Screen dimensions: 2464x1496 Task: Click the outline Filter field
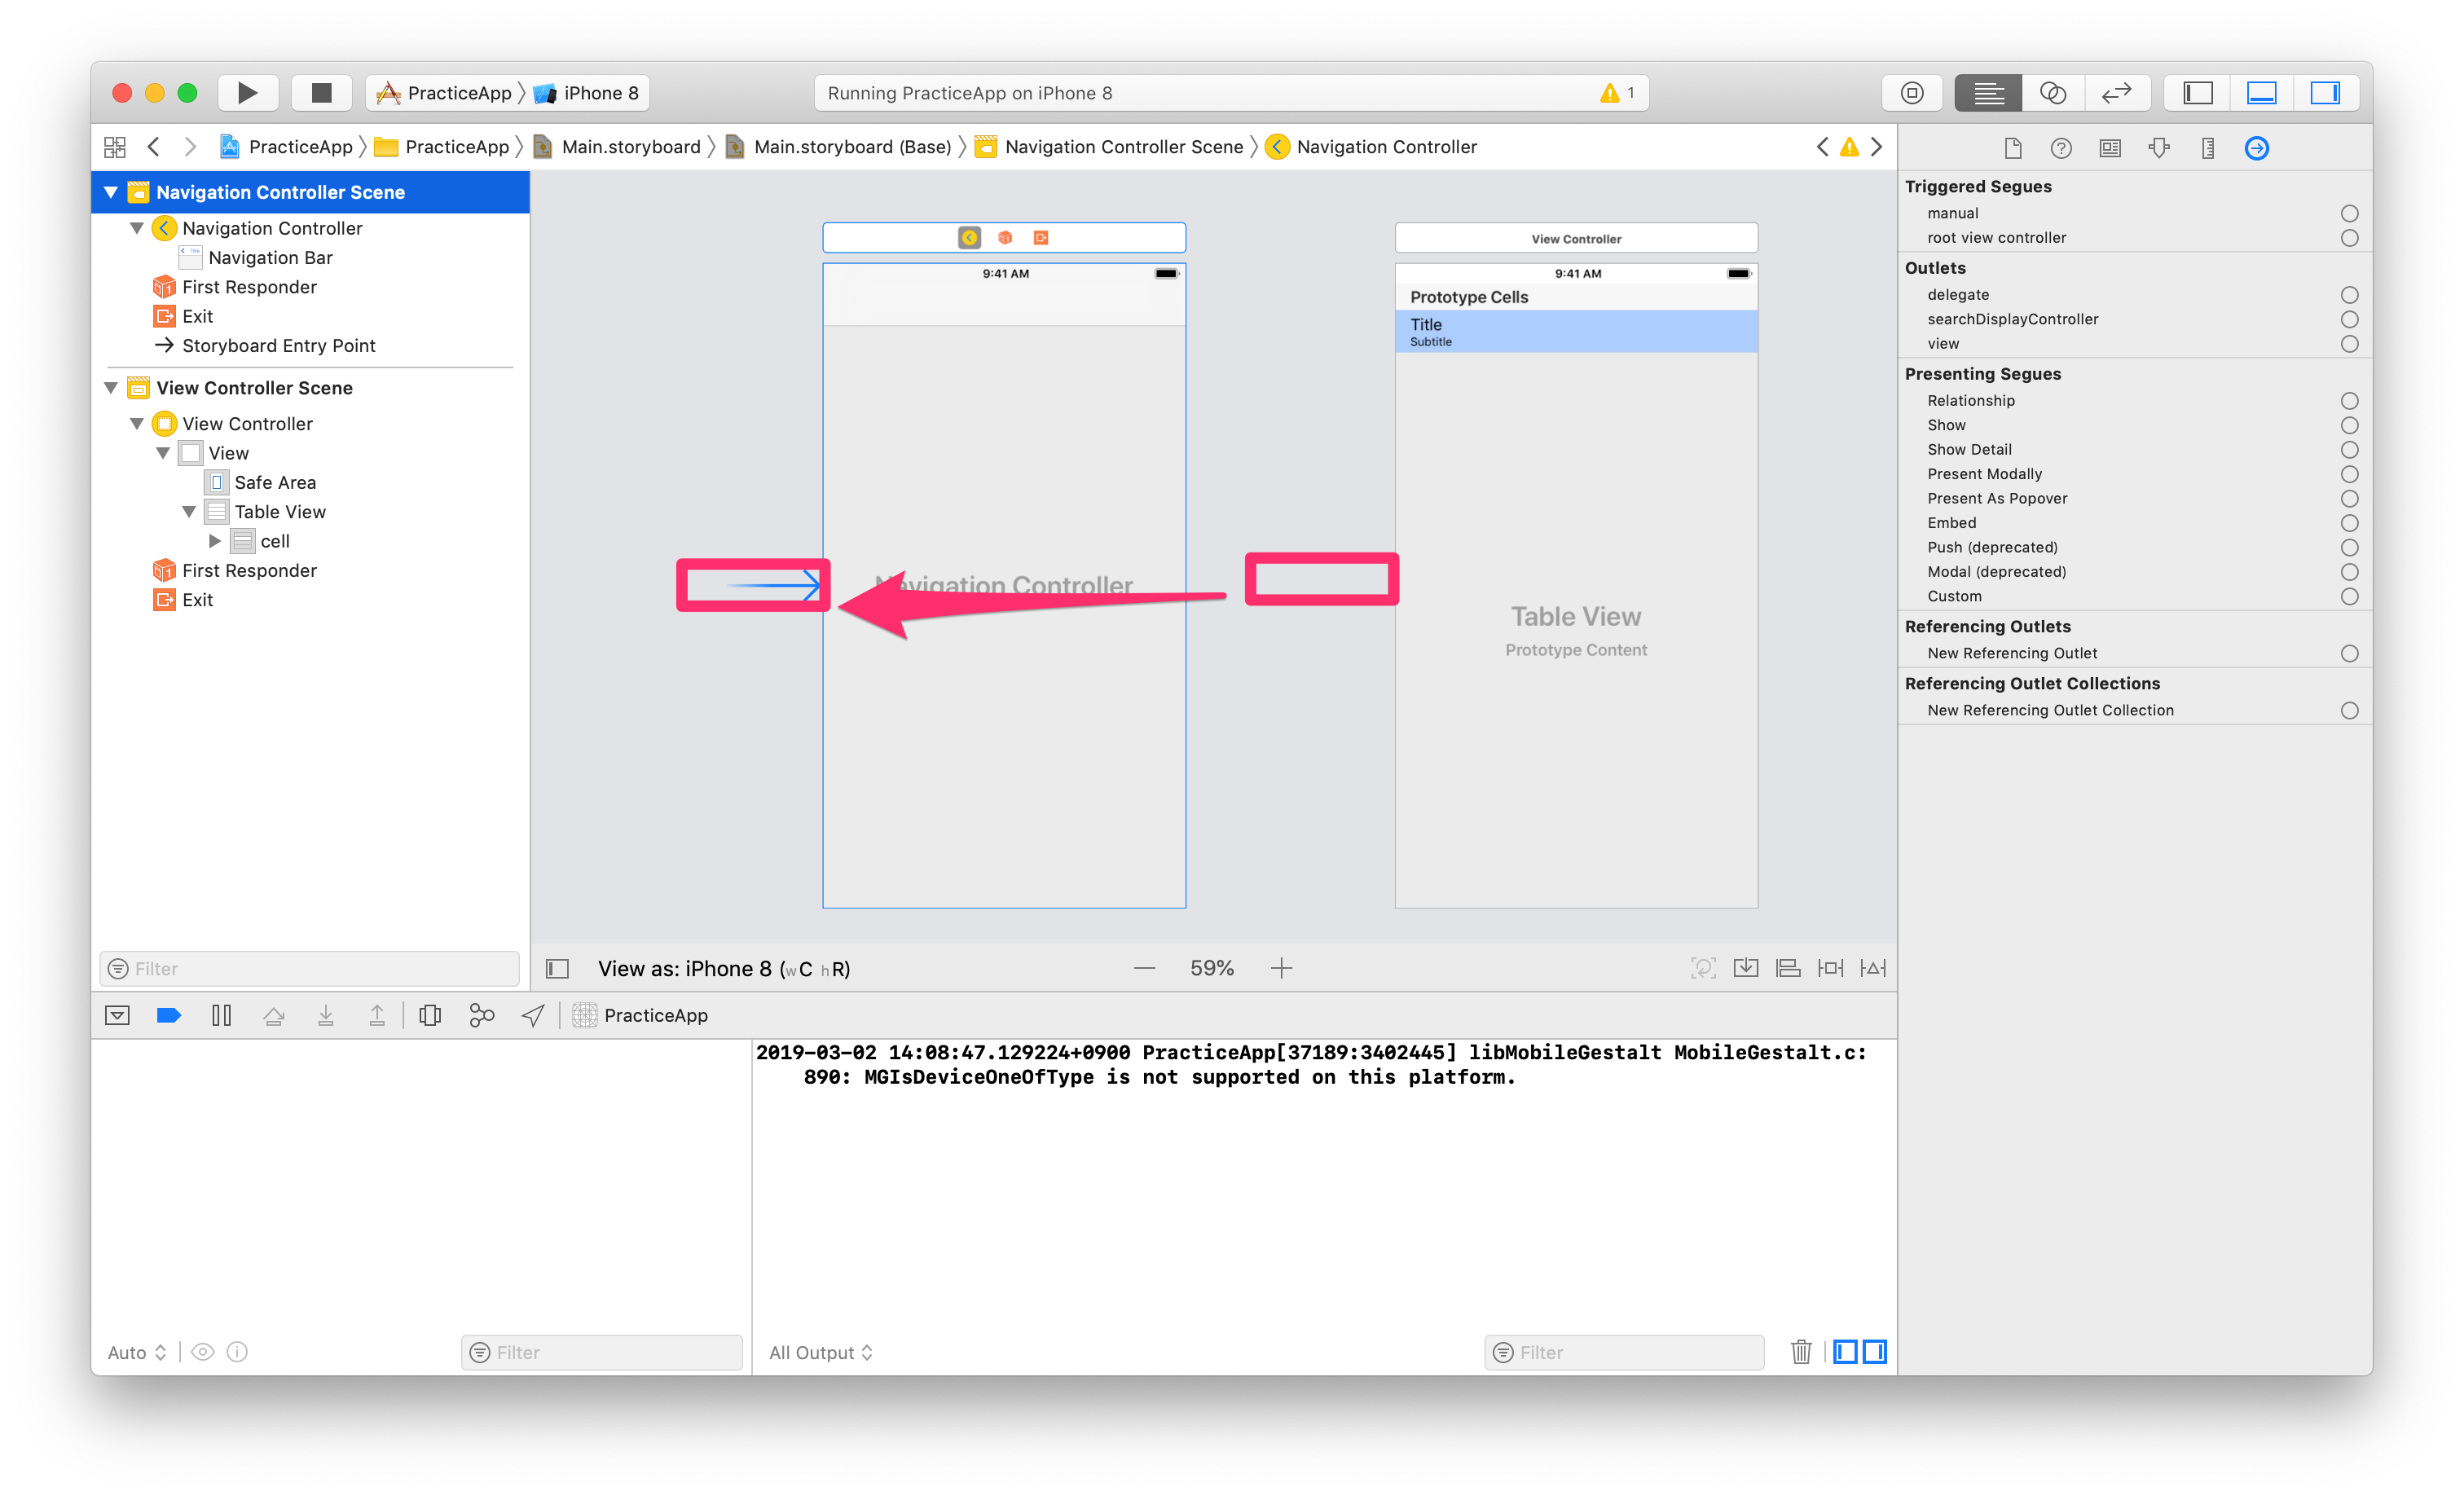tap(310, 968)
